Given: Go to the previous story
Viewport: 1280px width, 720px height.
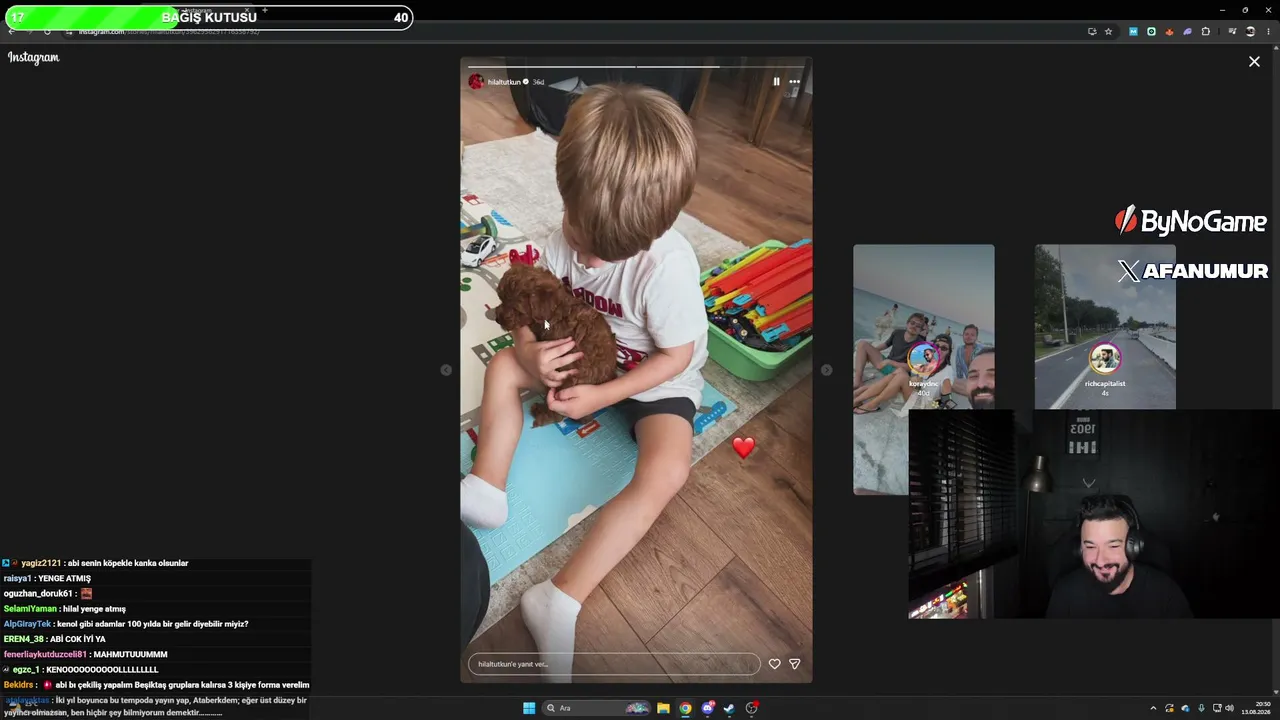Looking at the screenshot, I should (x=446, y=370).
